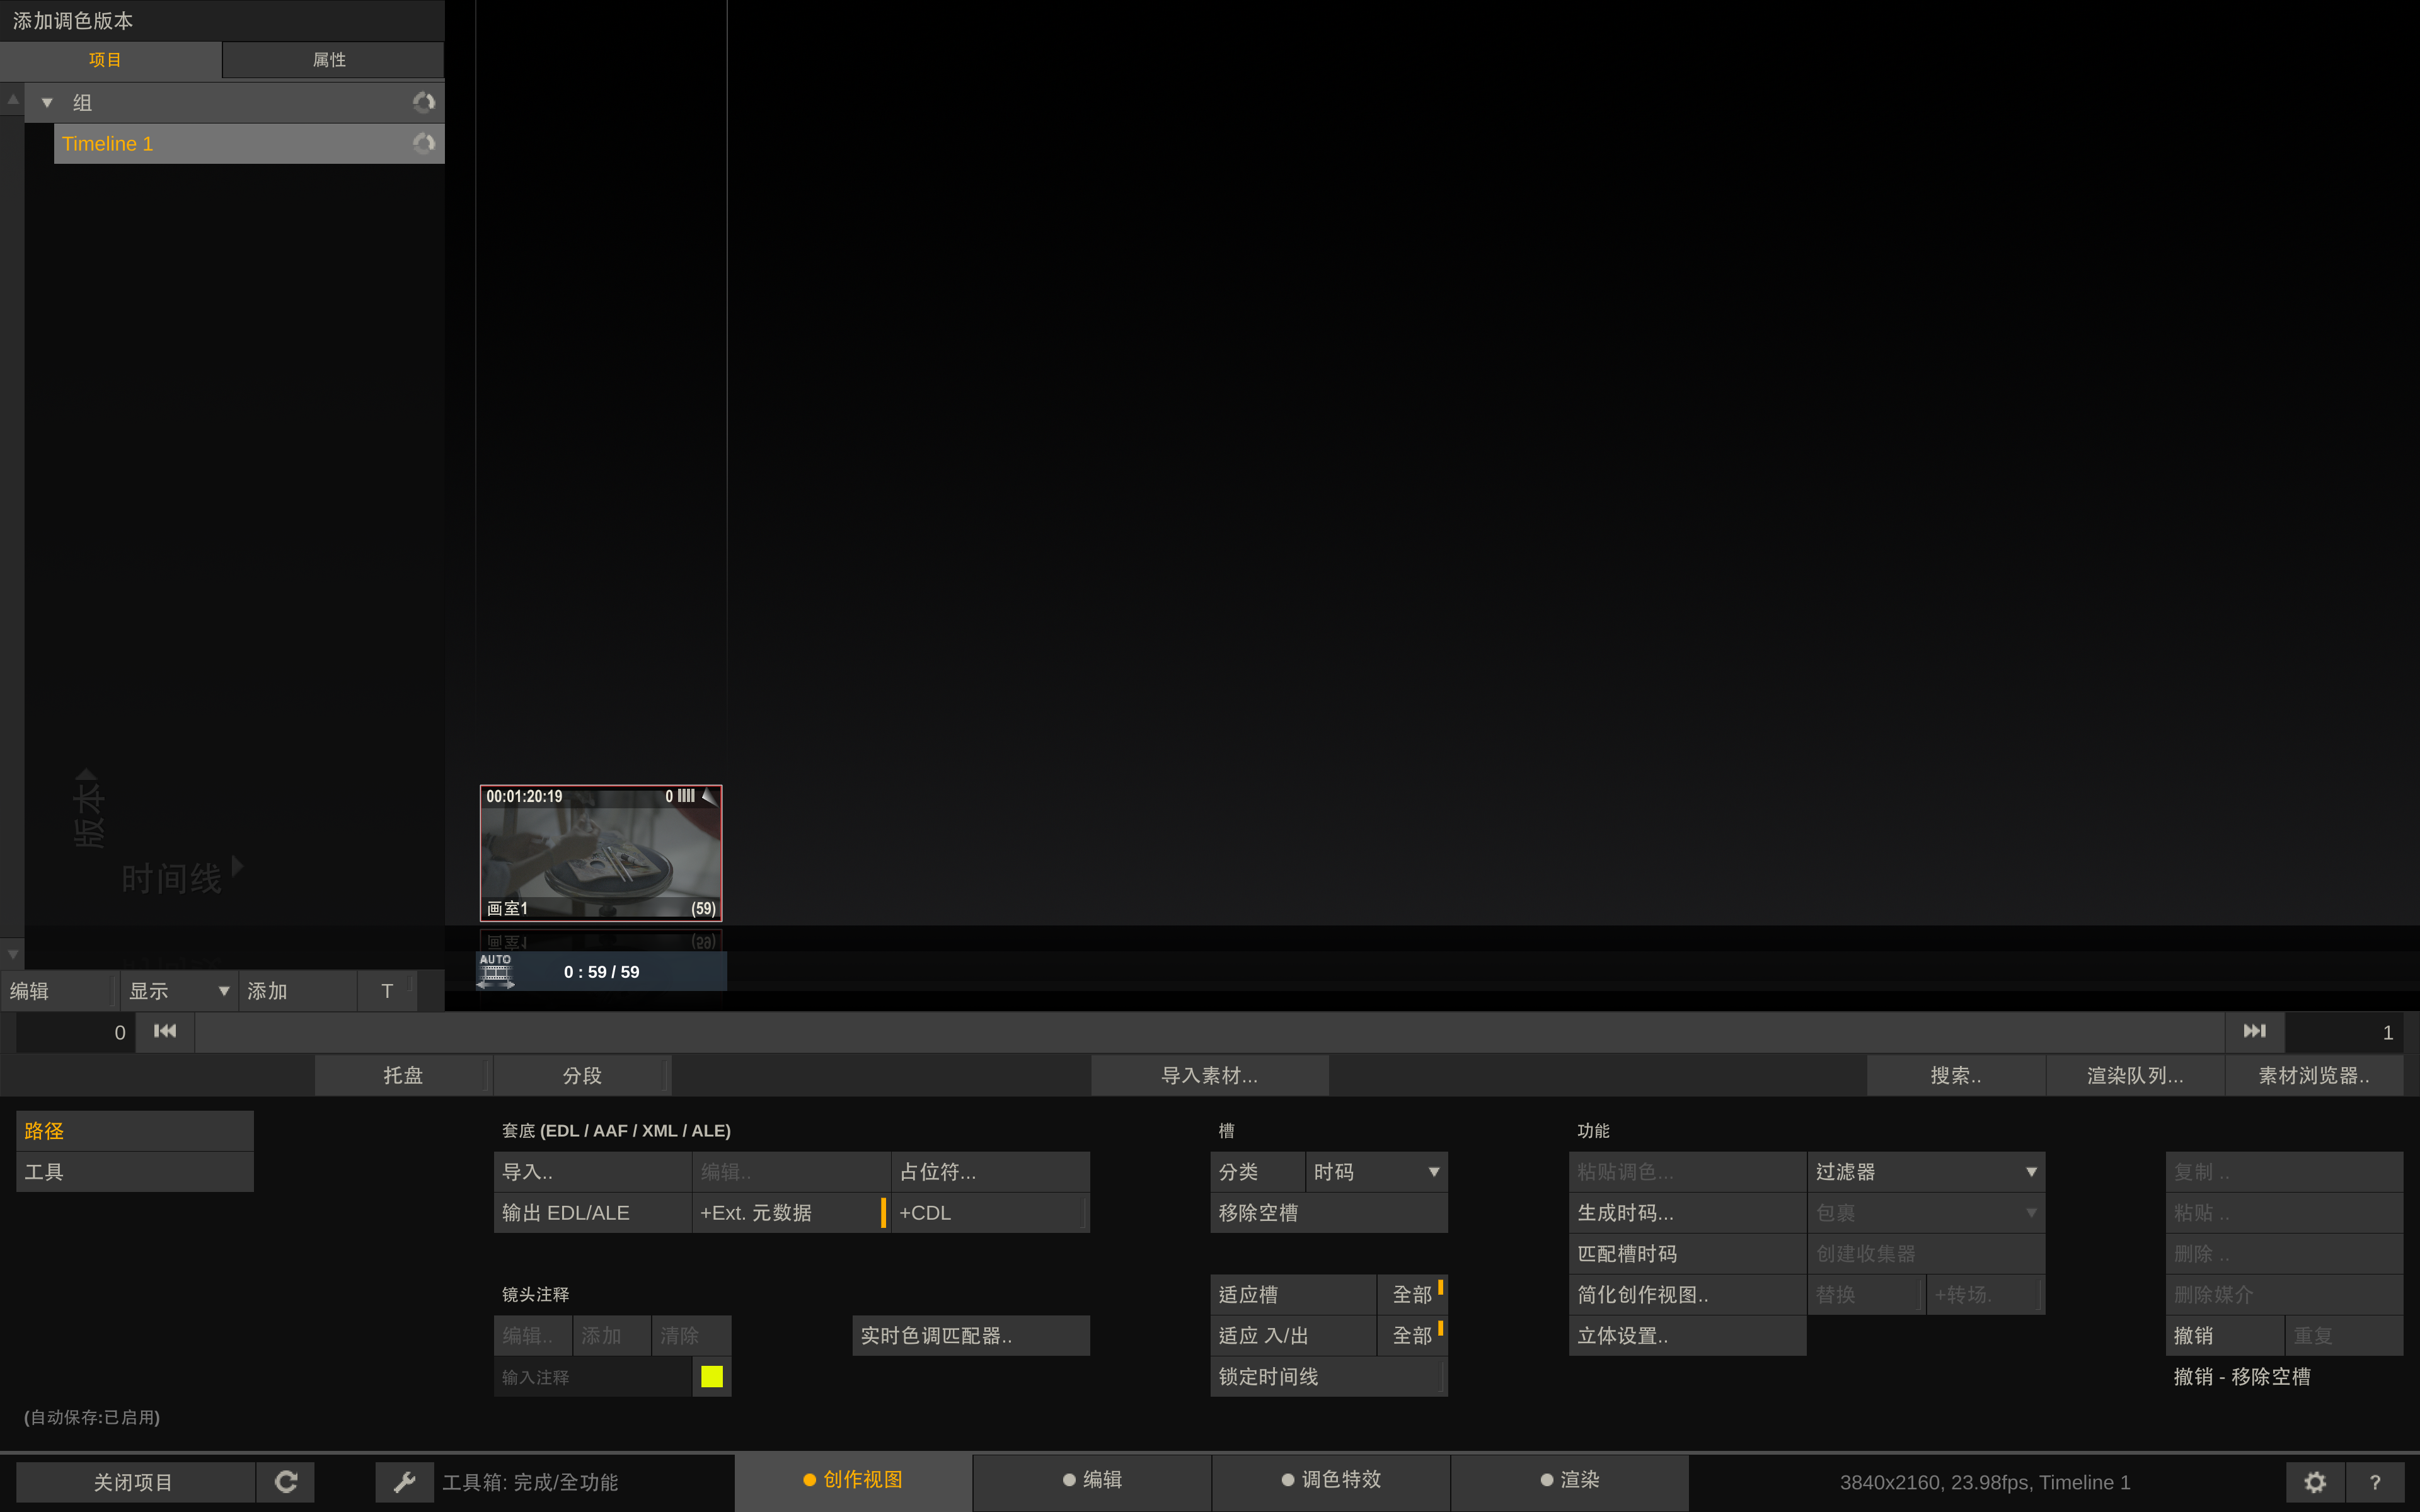This screenshot has height=1512, width=2420.
Task: Toggle the 锁定时间线 option
Action: (x=1328, y=1376)
